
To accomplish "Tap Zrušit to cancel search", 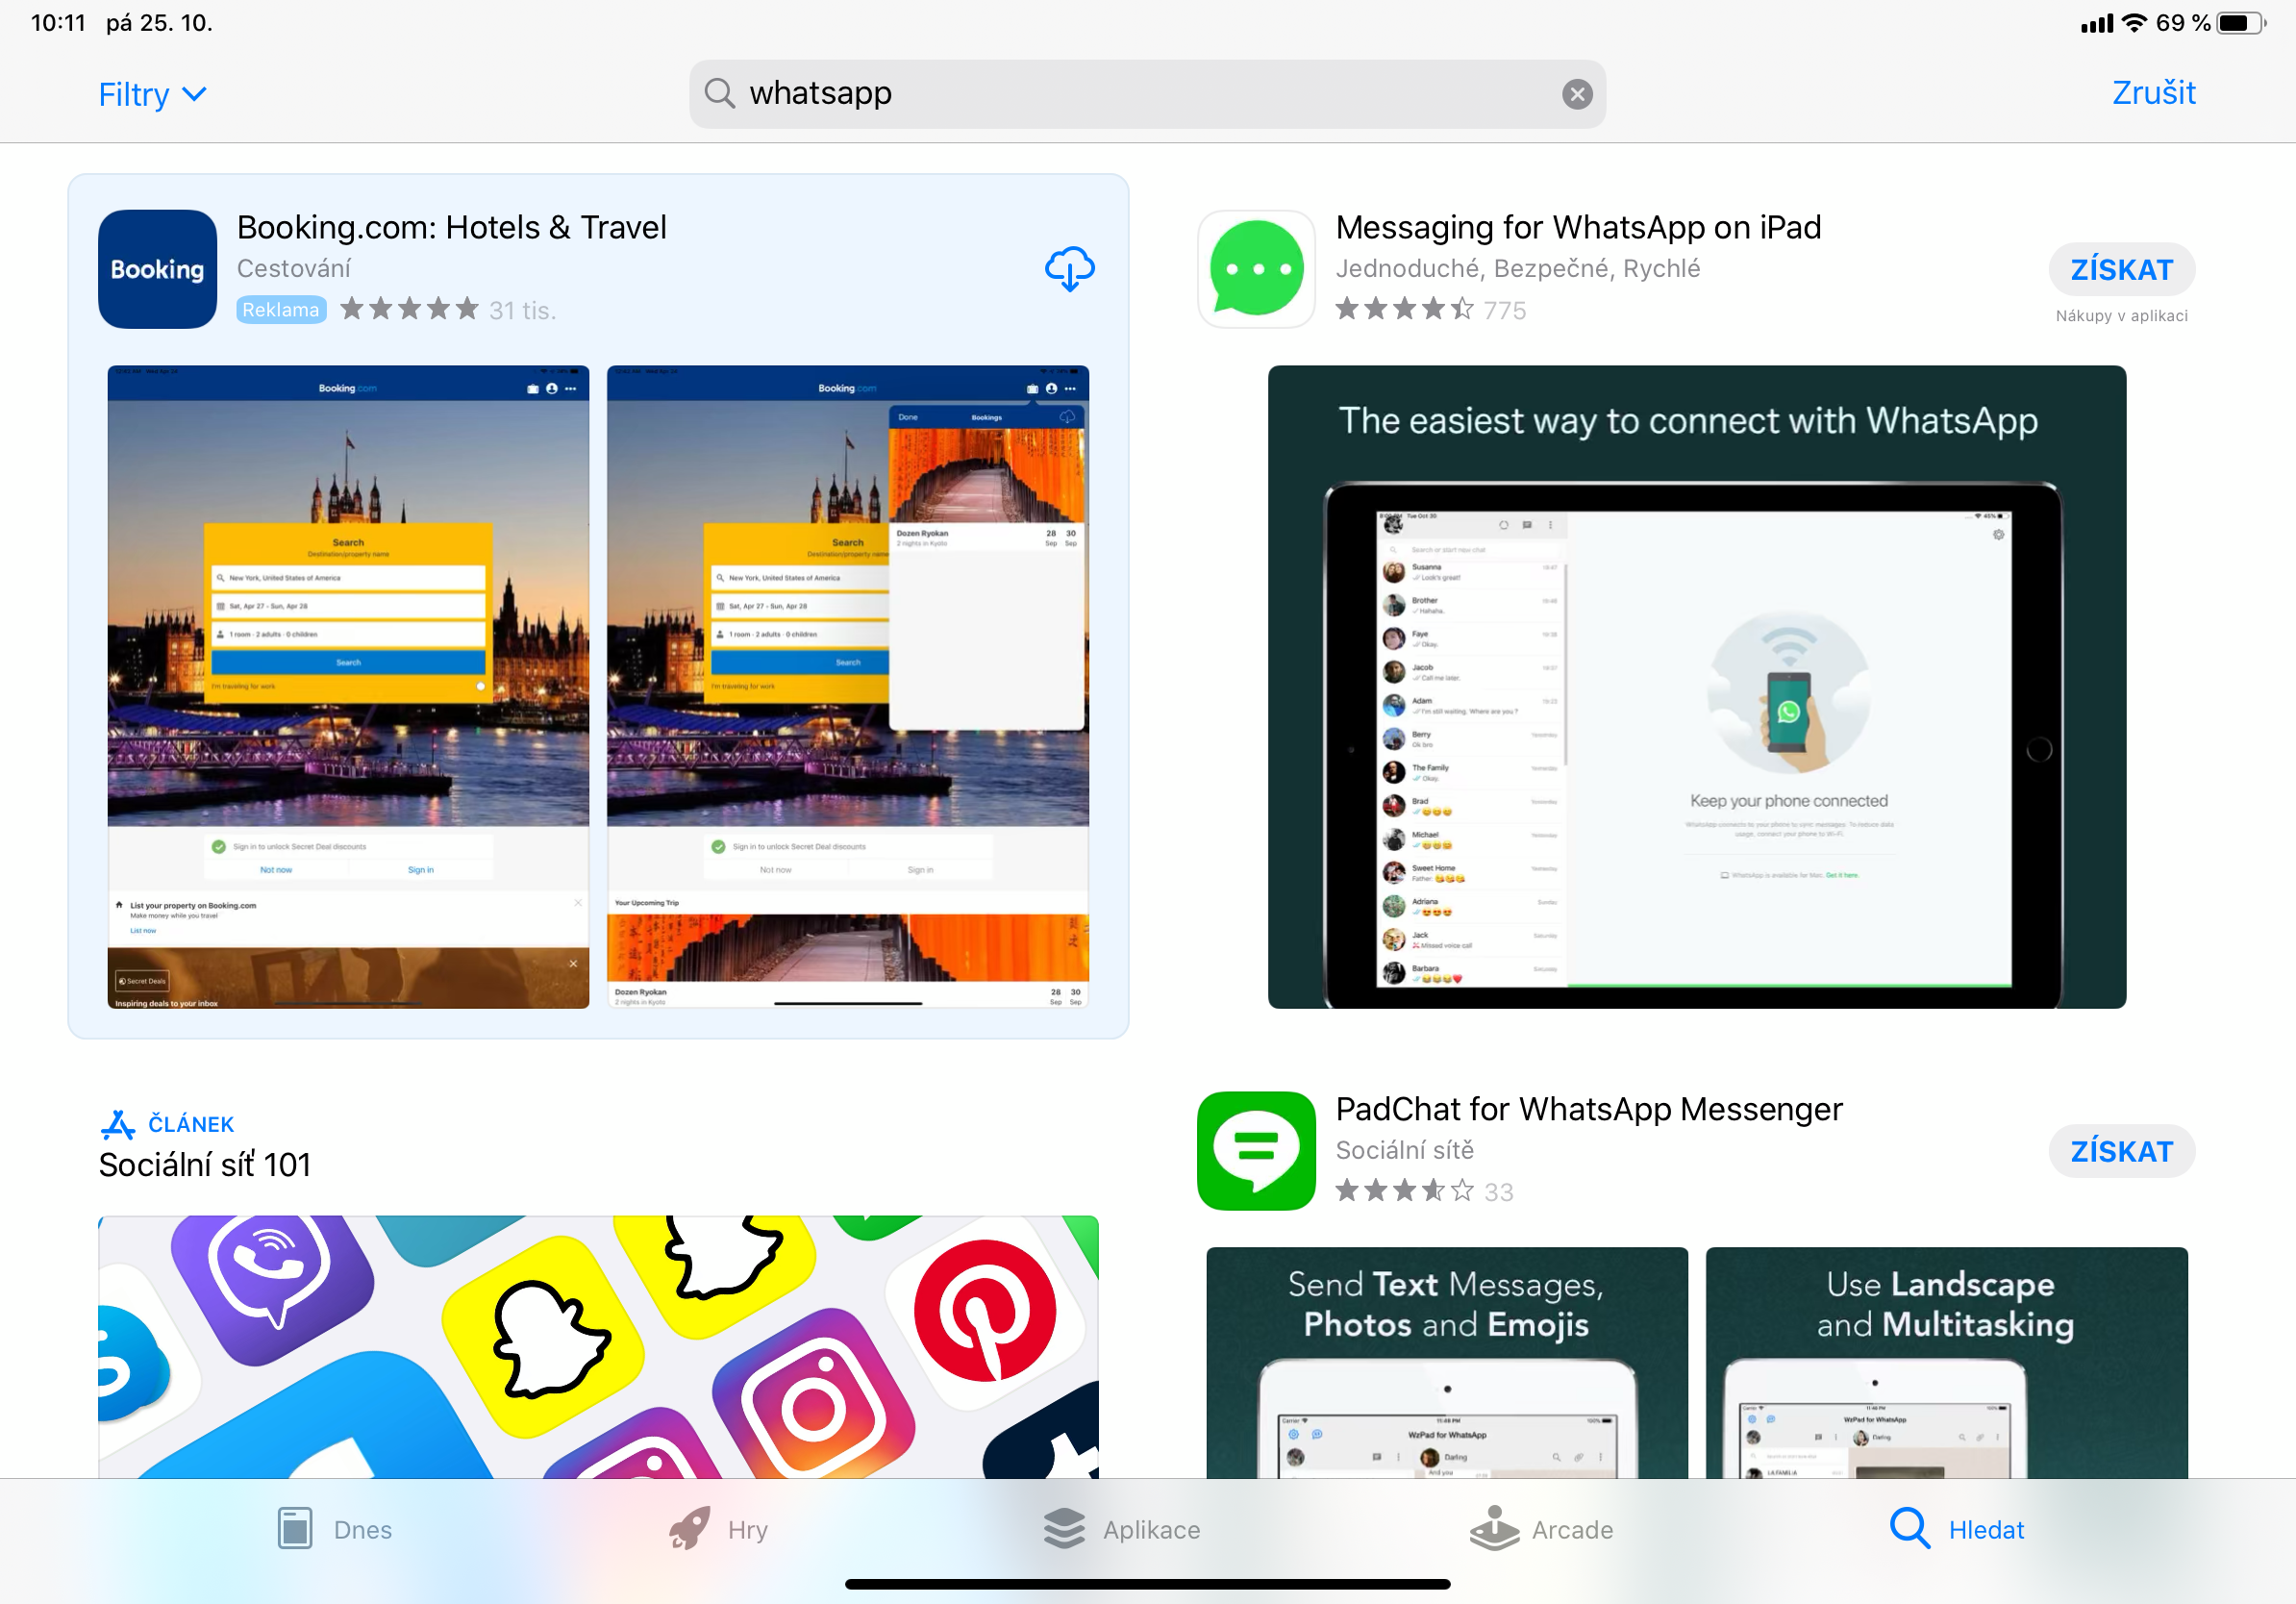I will point(2153,93).
